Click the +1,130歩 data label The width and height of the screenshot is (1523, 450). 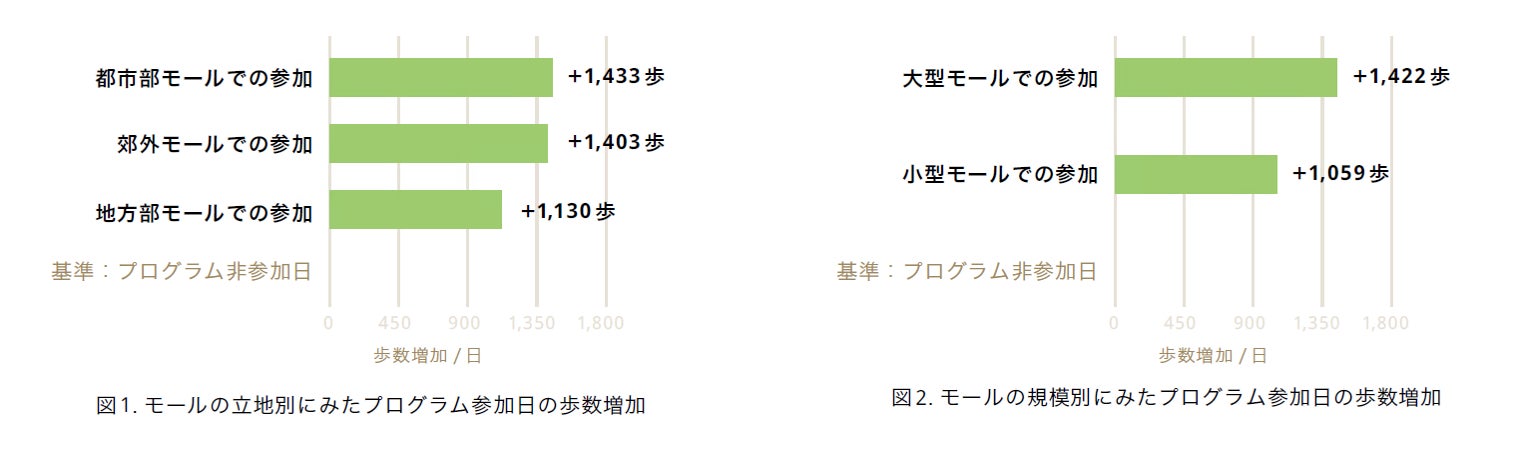[568, 211]
